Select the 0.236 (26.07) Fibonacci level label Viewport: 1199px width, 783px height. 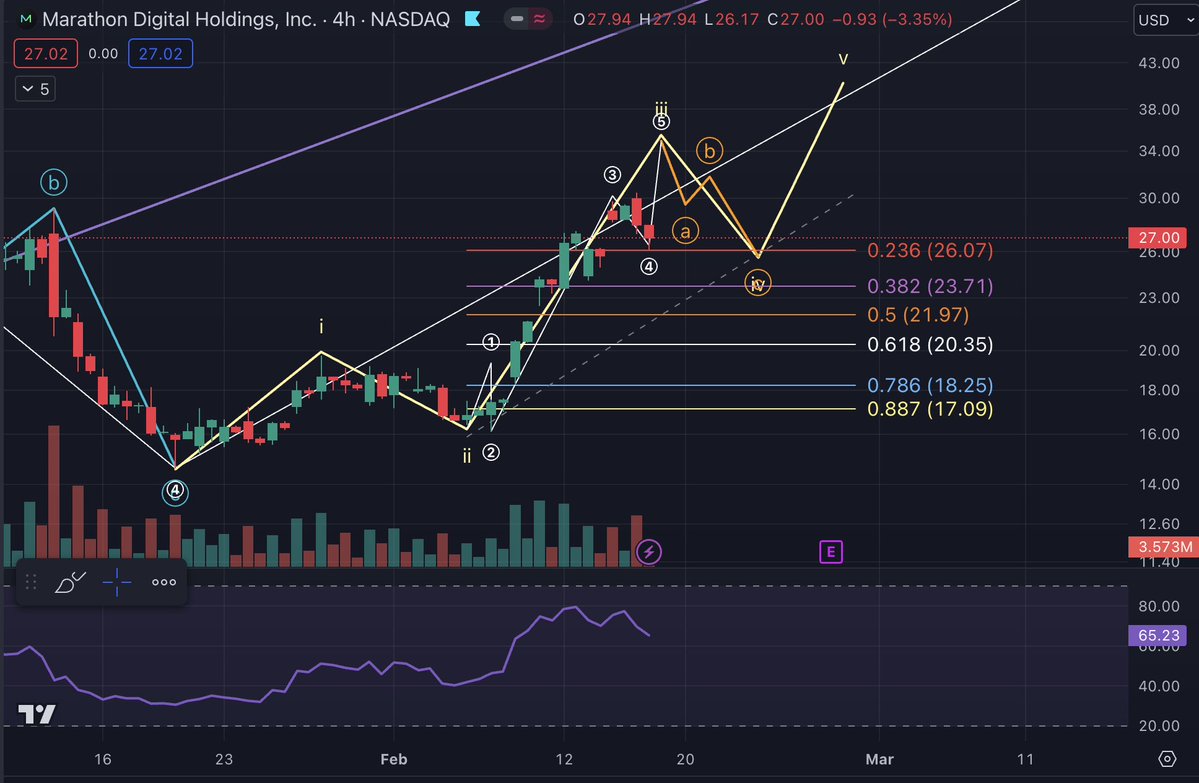(930, 250)
